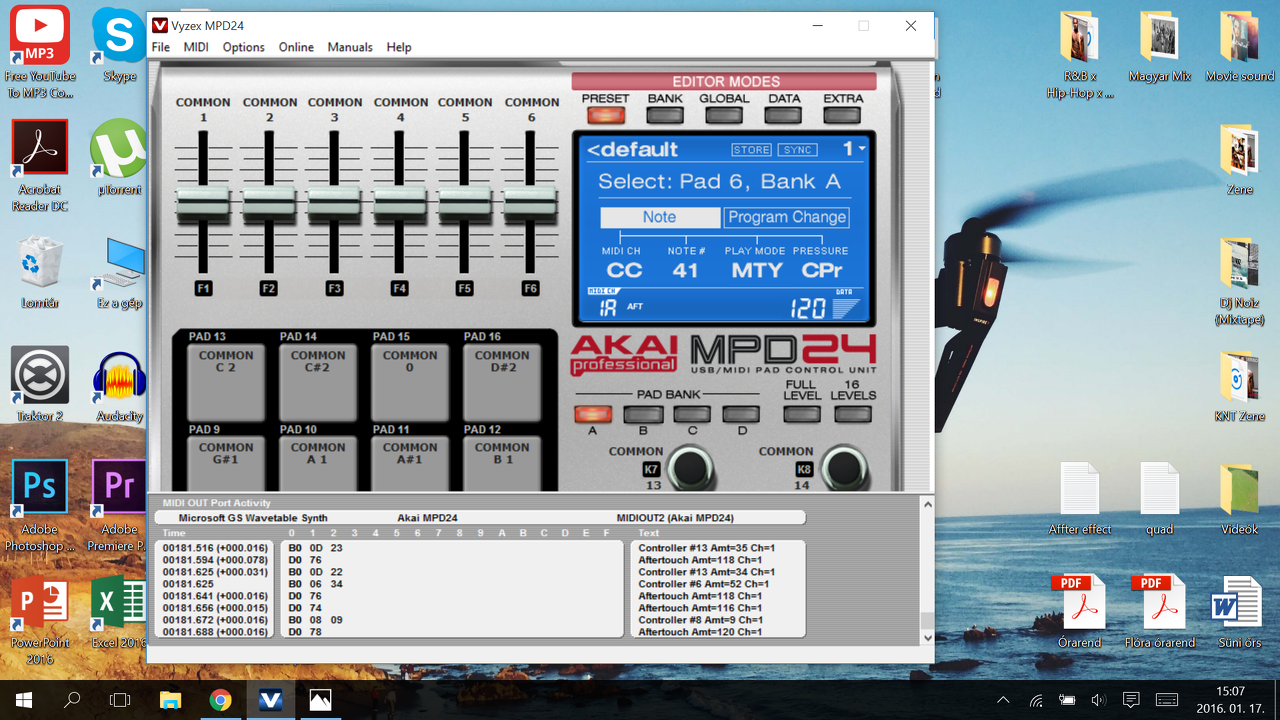Viewport: 1280px width, 720px height.
Task: Switch to EXTRA editor mode
Action: click(843, 115)
